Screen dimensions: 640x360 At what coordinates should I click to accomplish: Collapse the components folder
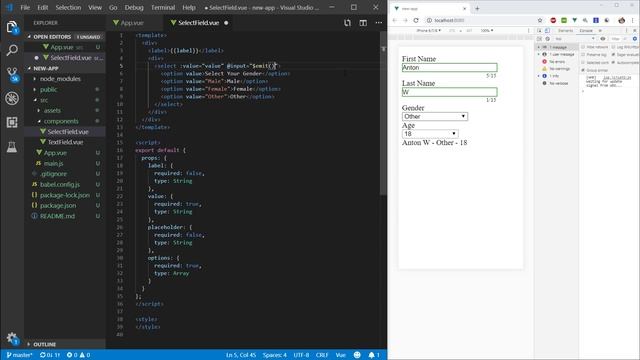pos(61,121)
